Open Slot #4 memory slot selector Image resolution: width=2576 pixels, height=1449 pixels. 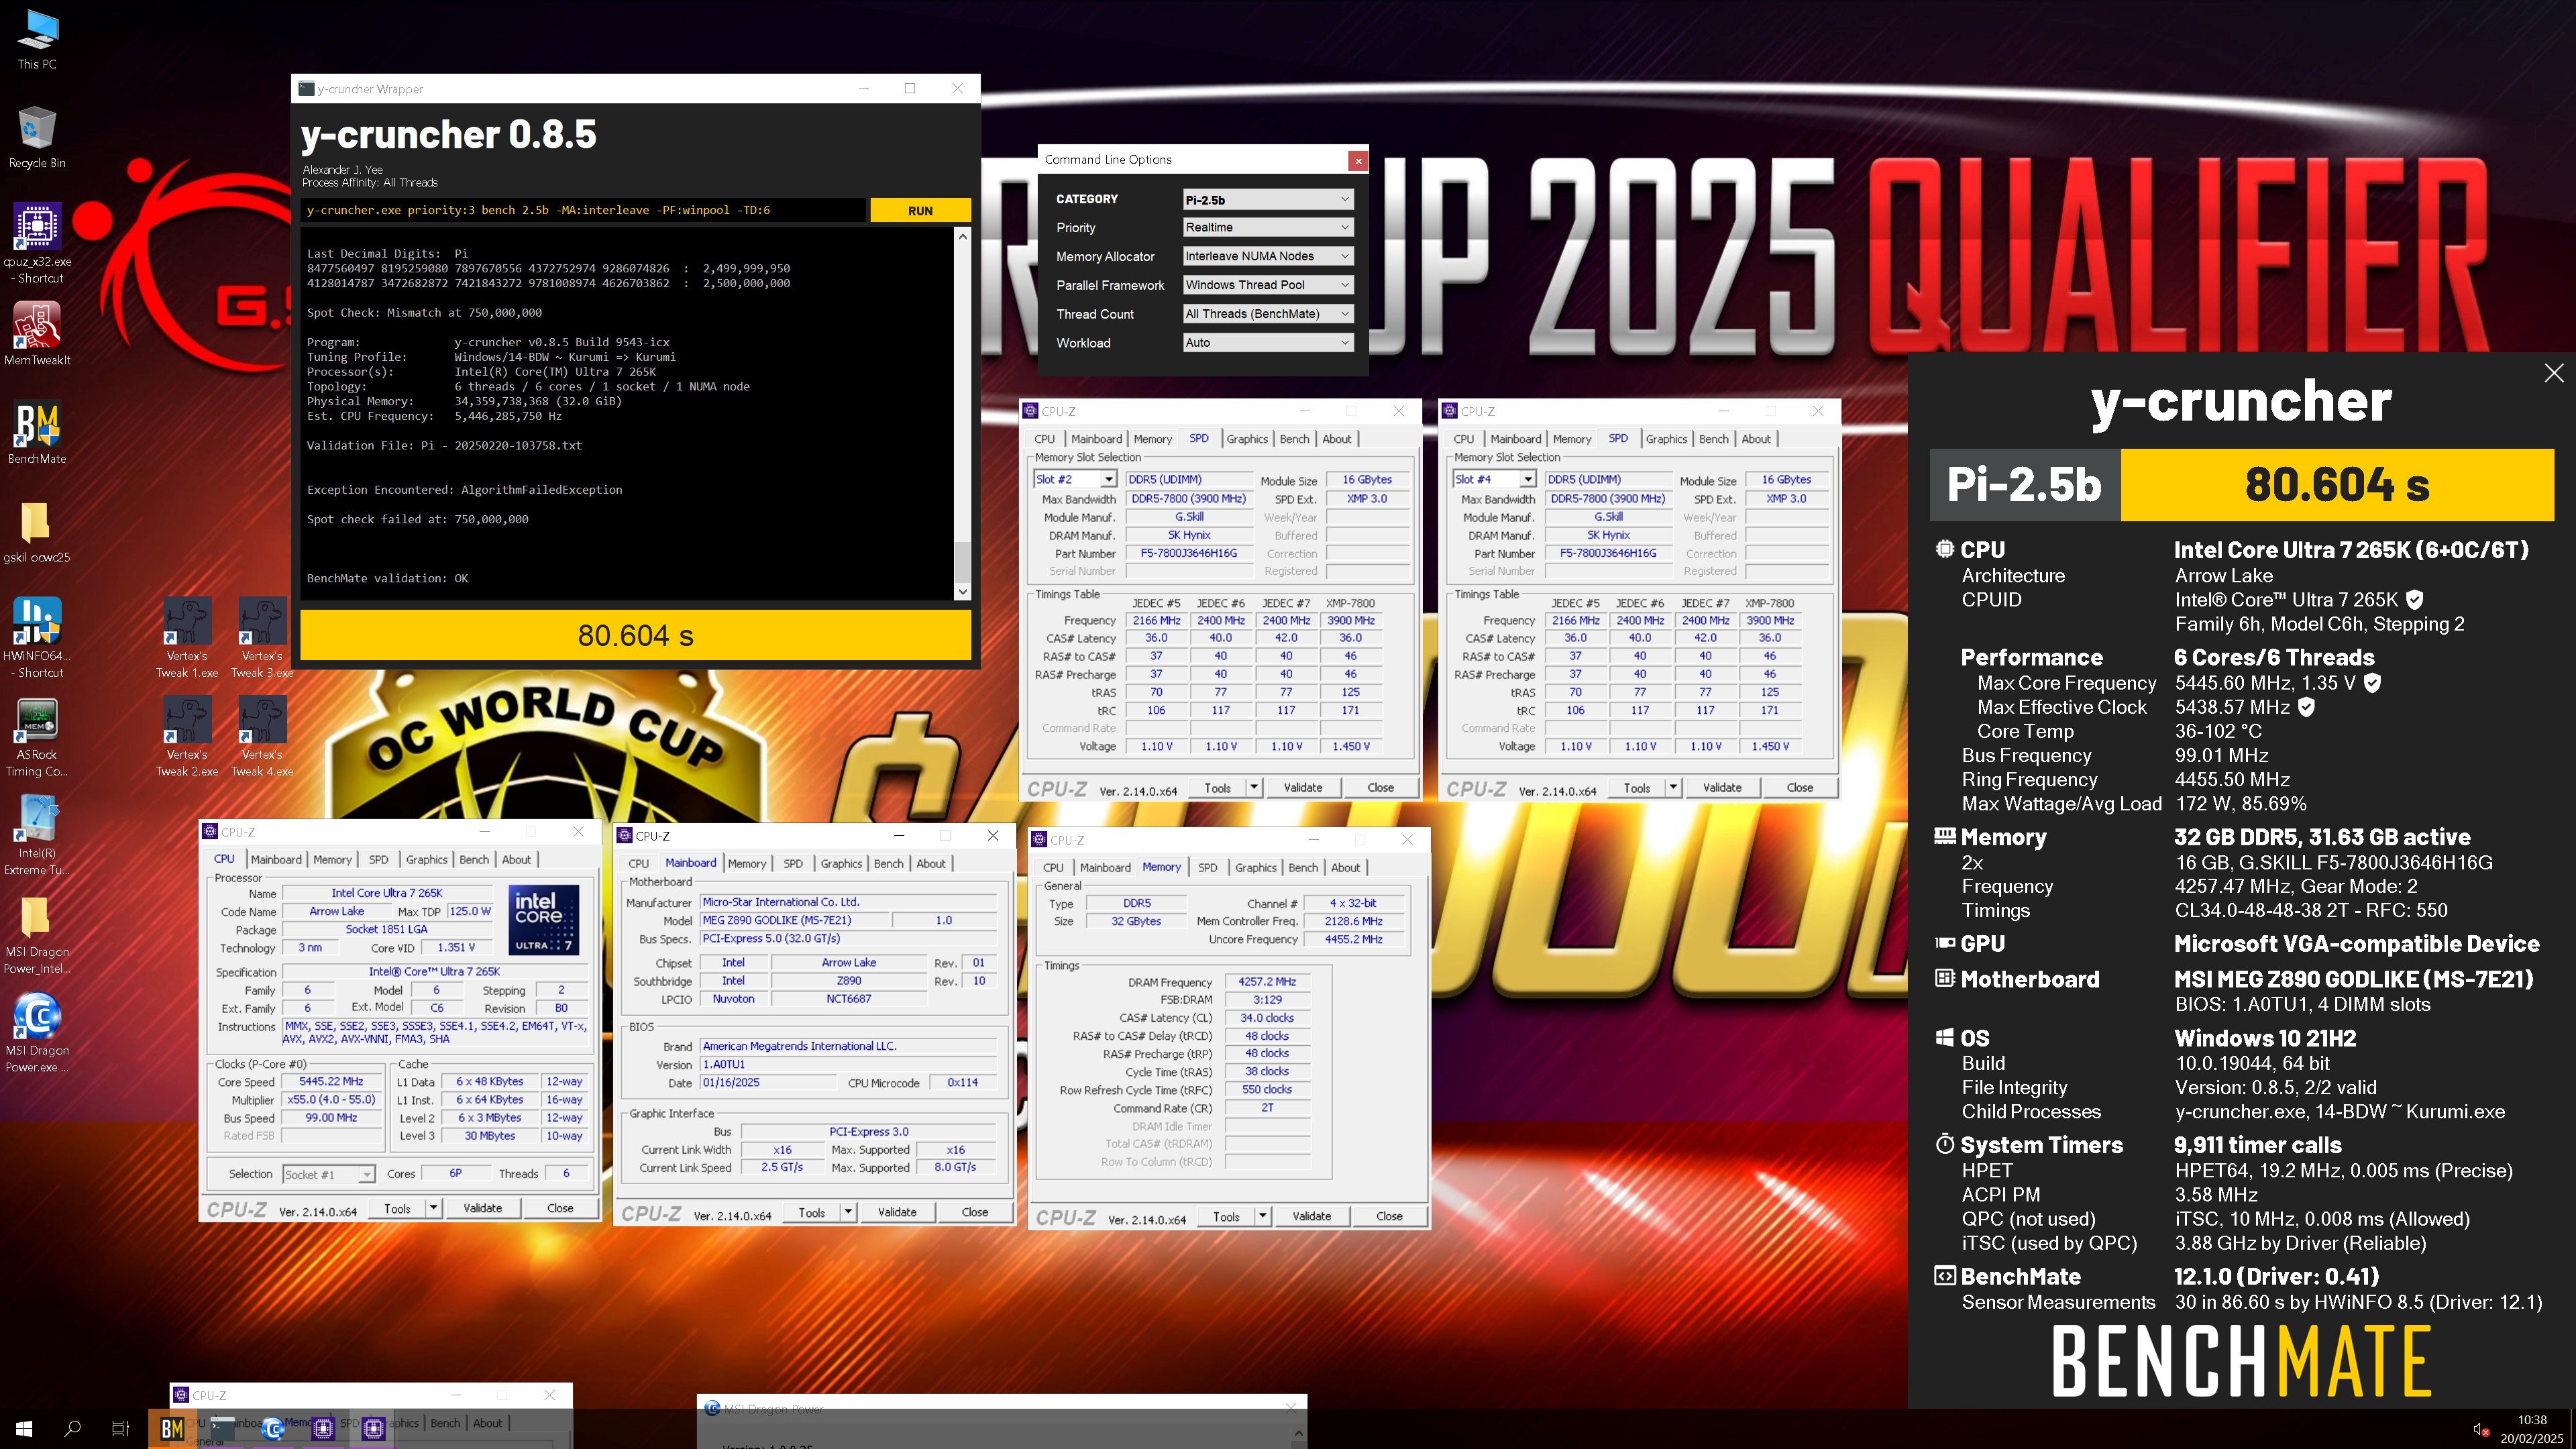point(1494,480)
